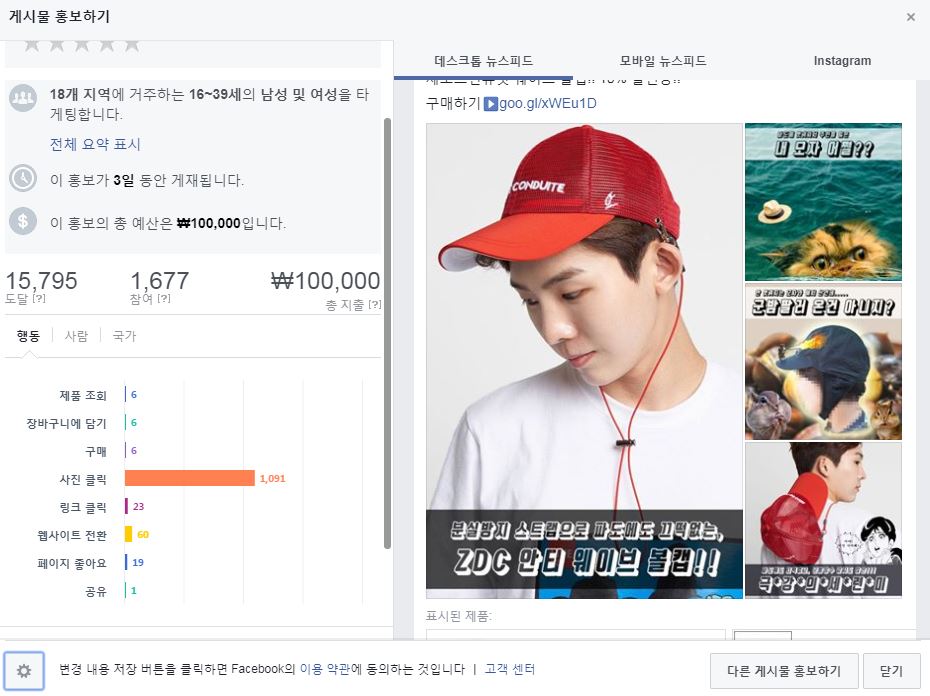Click the 다른 게시물 홍보하기 button
This screenshot has height=696, width=930.
coord(784,671)
